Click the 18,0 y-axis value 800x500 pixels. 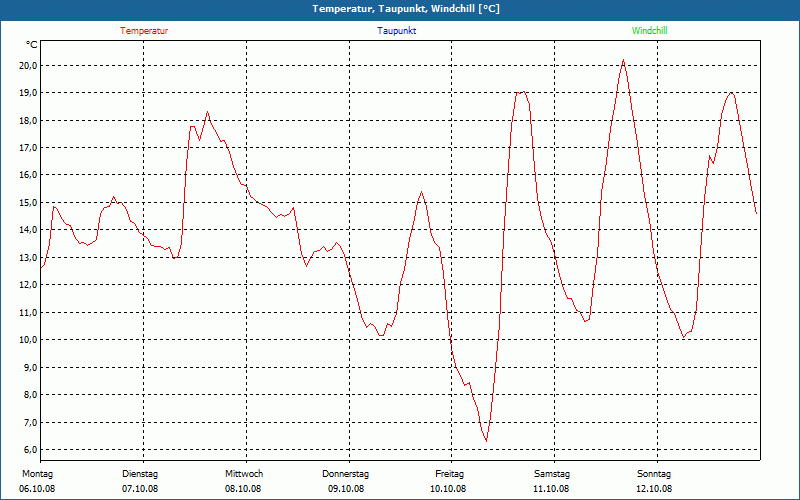point(28,120)
